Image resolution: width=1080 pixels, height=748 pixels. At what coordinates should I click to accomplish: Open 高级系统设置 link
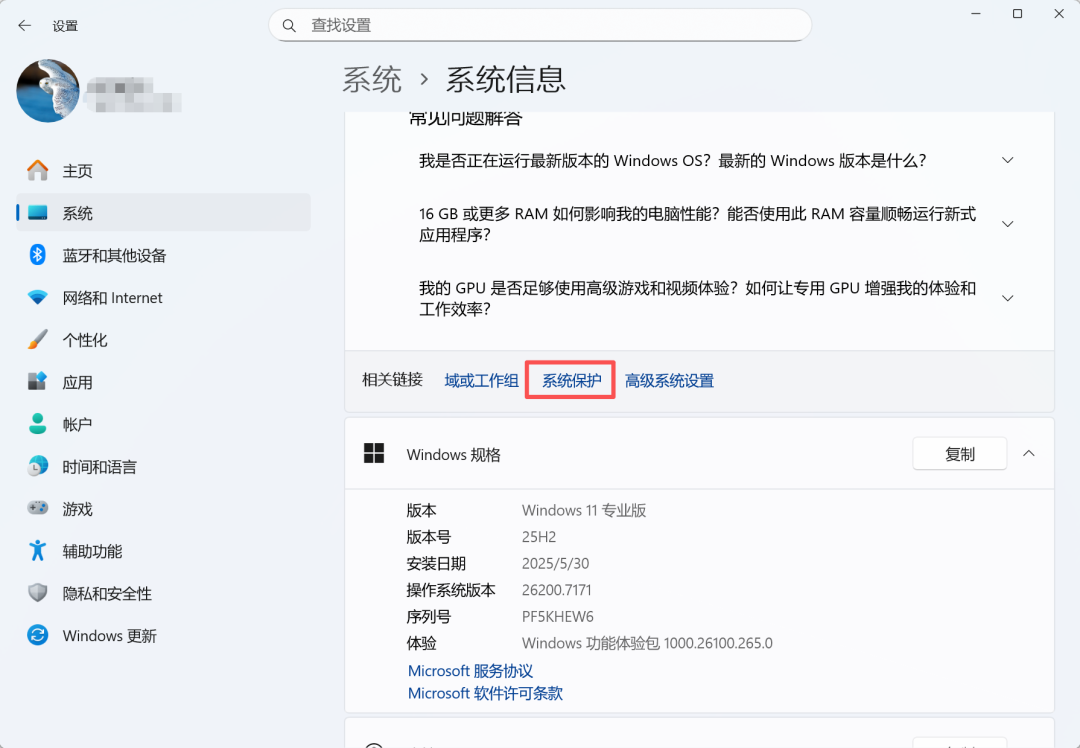coord(669,381)
